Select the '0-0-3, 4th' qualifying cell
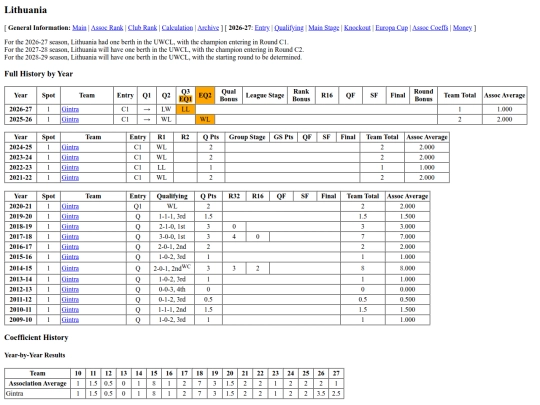Screen dimensions: 540x405 (172, 290)
